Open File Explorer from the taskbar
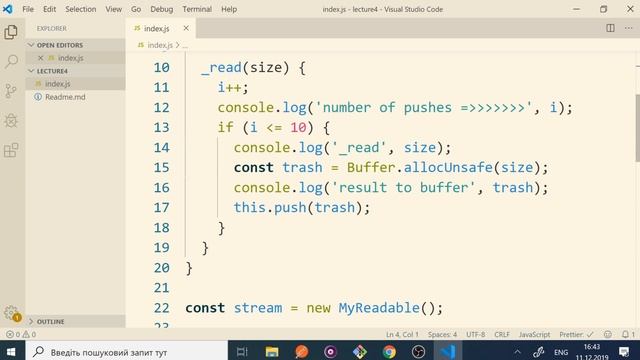Image resolution: width=640 pixels, height=360 pixels. pos(272,351)
